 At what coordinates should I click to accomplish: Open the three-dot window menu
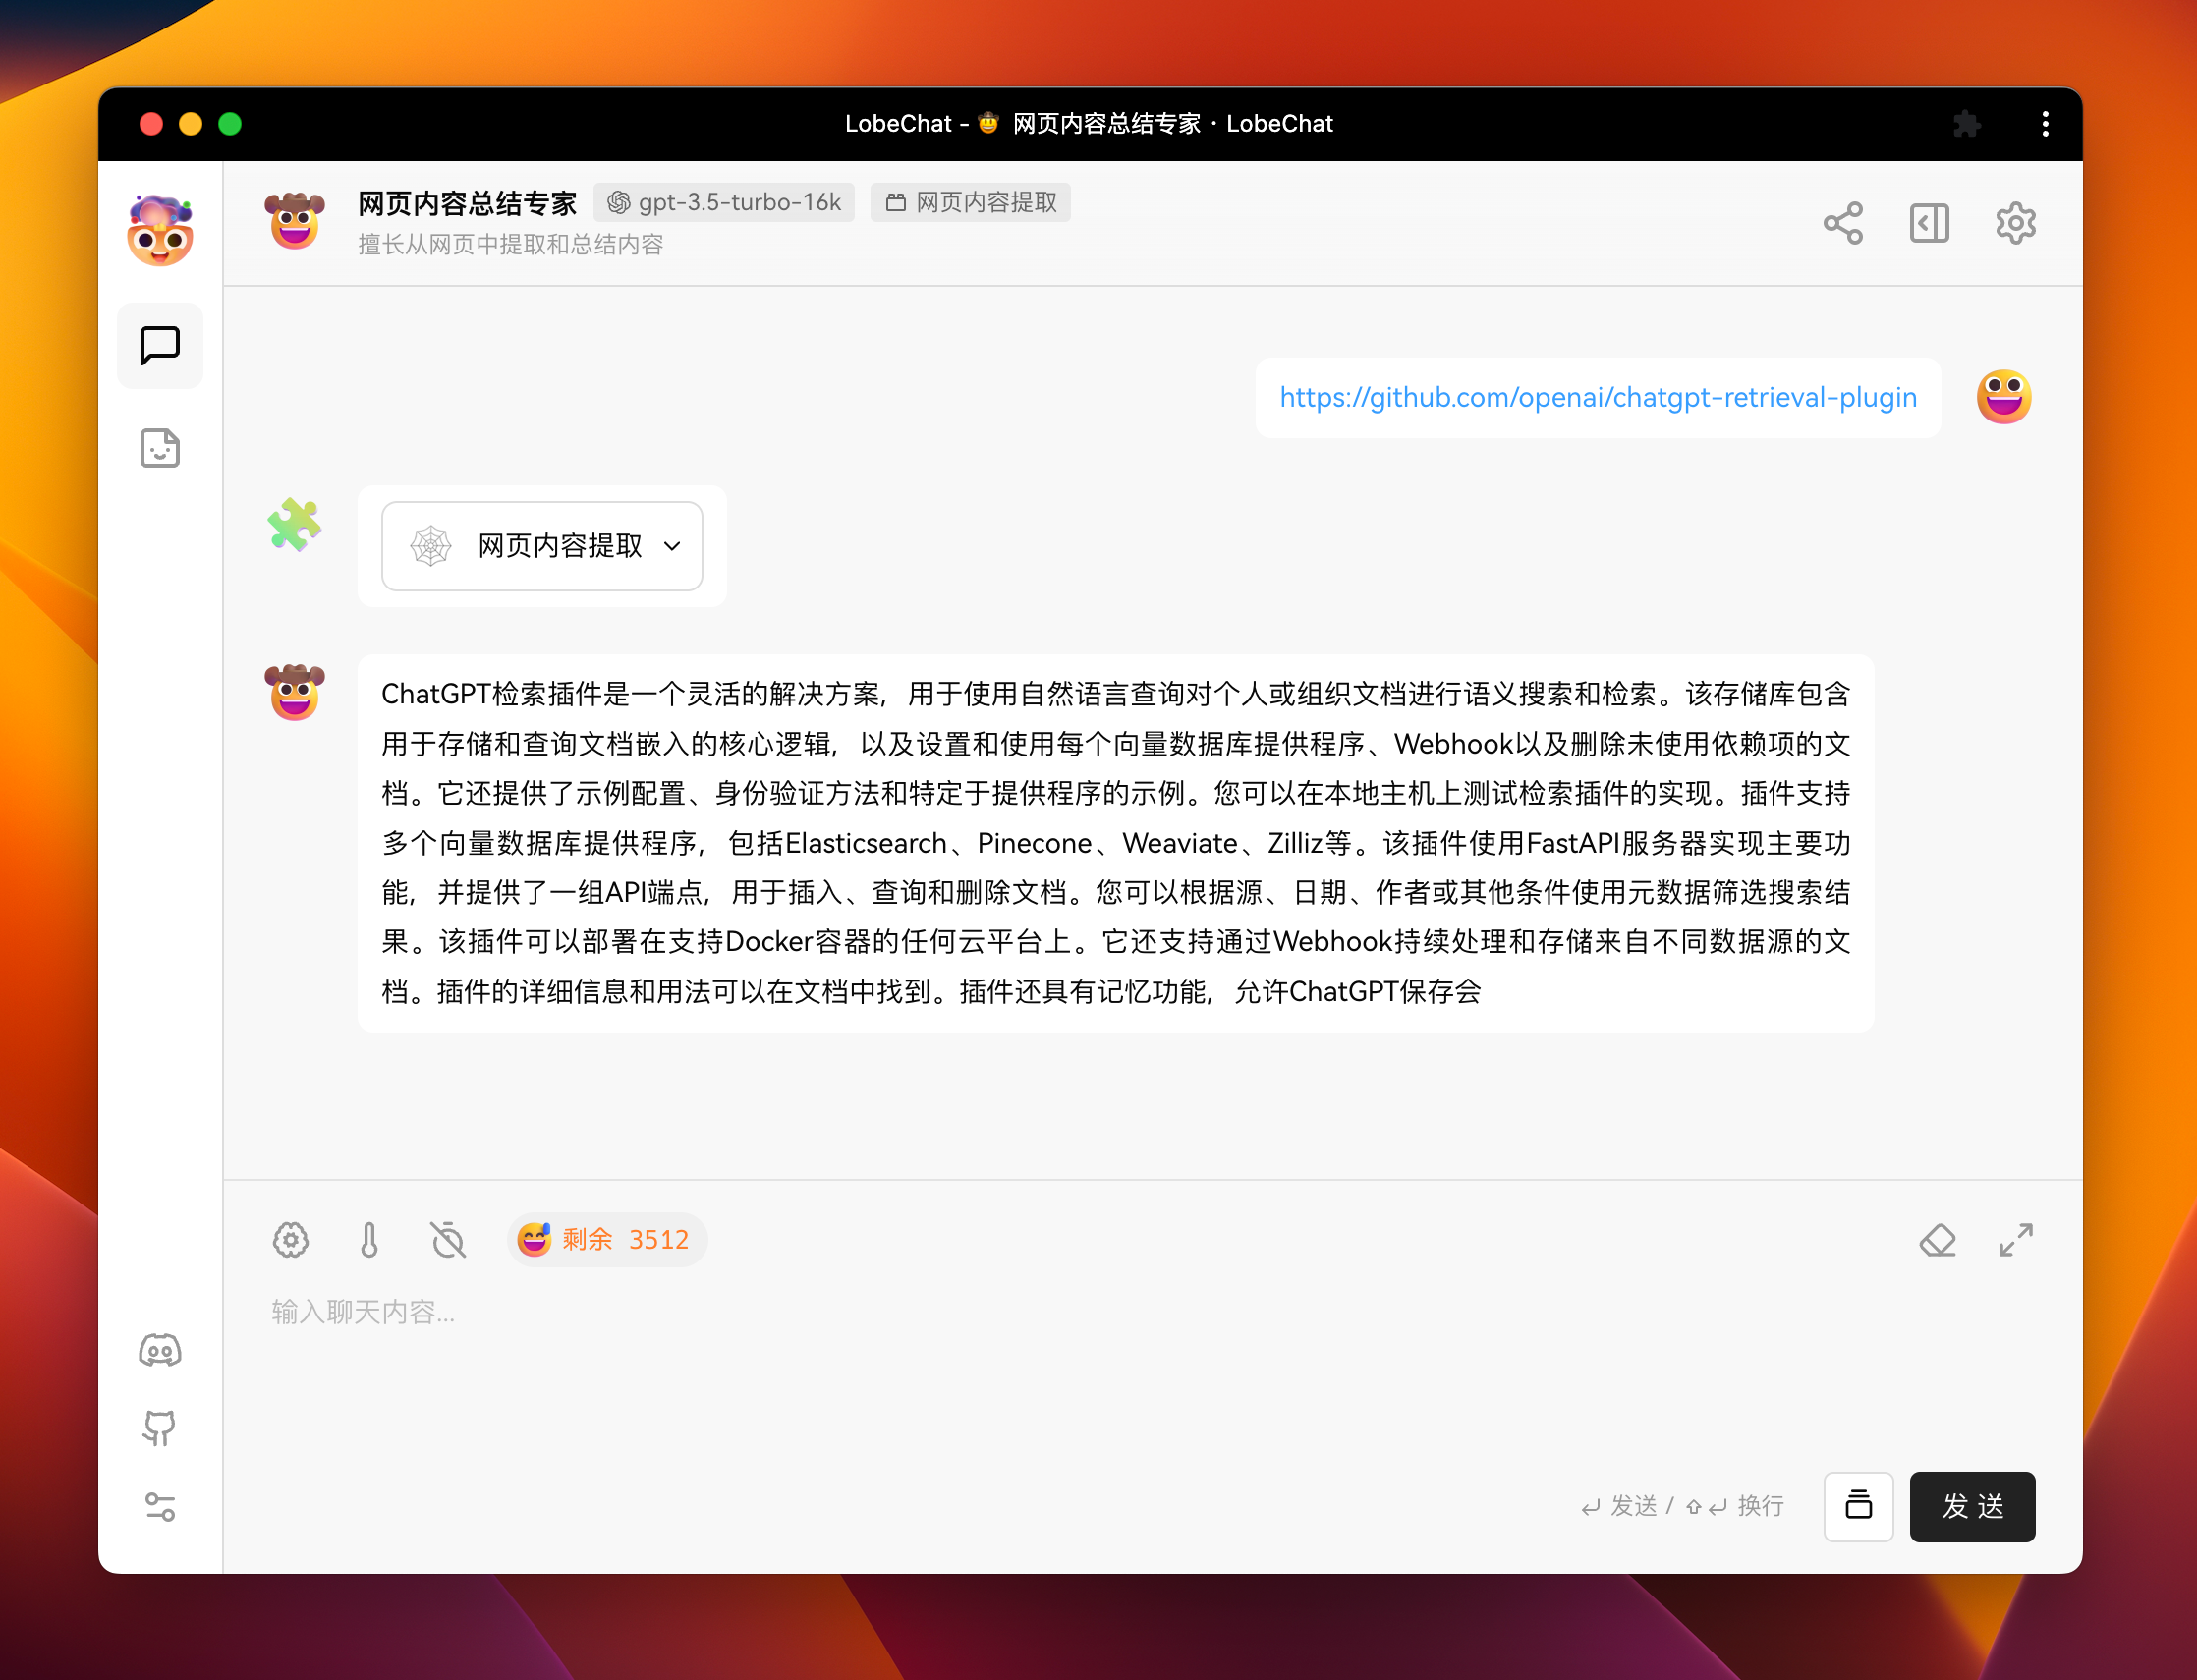(x=2045, y=124)
